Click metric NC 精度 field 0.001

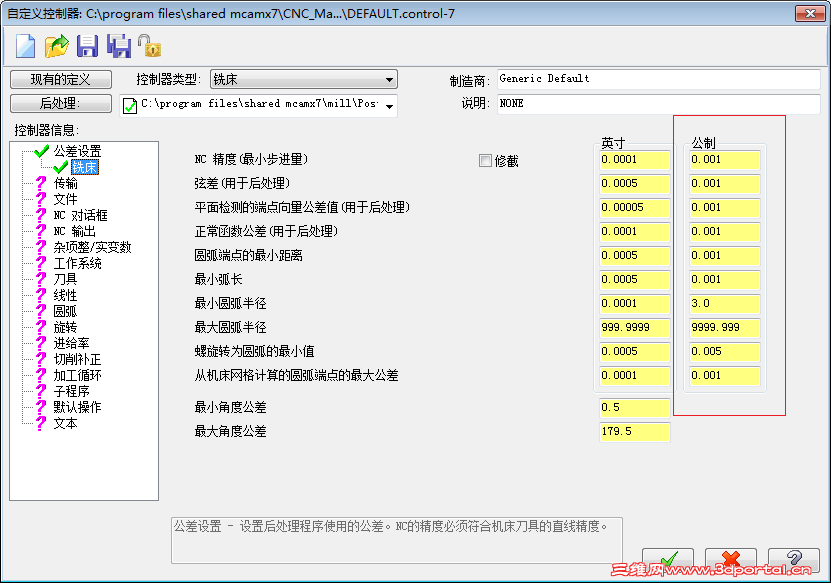click(724, 160)
